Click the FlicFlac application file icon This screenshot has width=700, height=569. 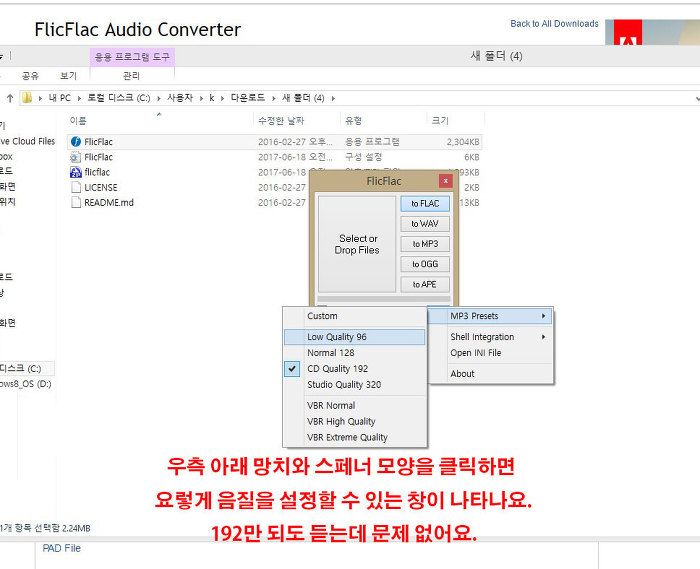pos(76,141)
